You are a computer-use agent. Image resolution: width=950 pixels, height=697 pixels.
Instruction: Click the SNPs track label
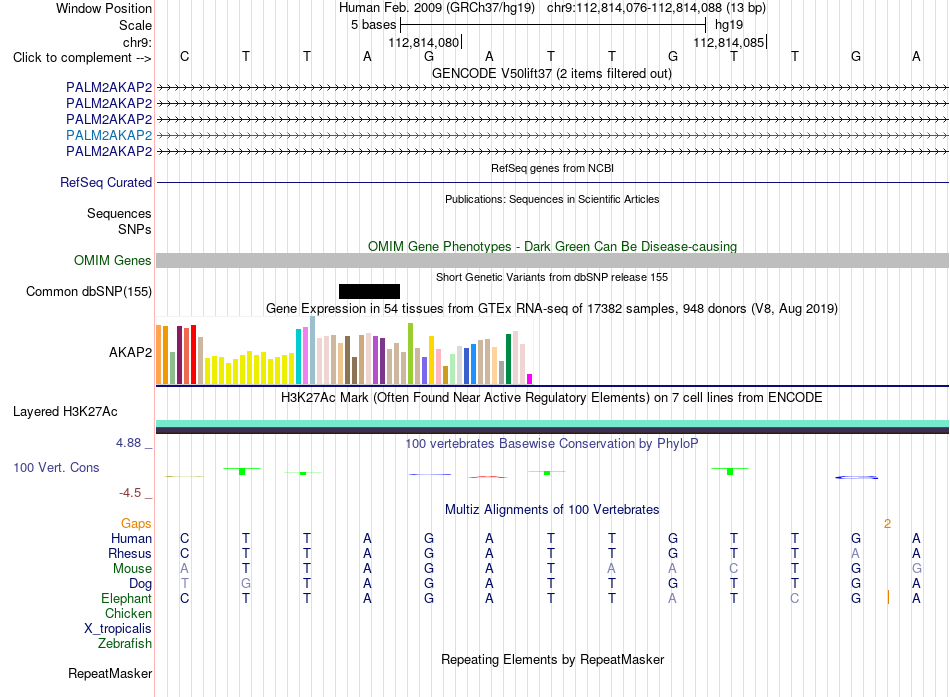(x=135, y=229)
